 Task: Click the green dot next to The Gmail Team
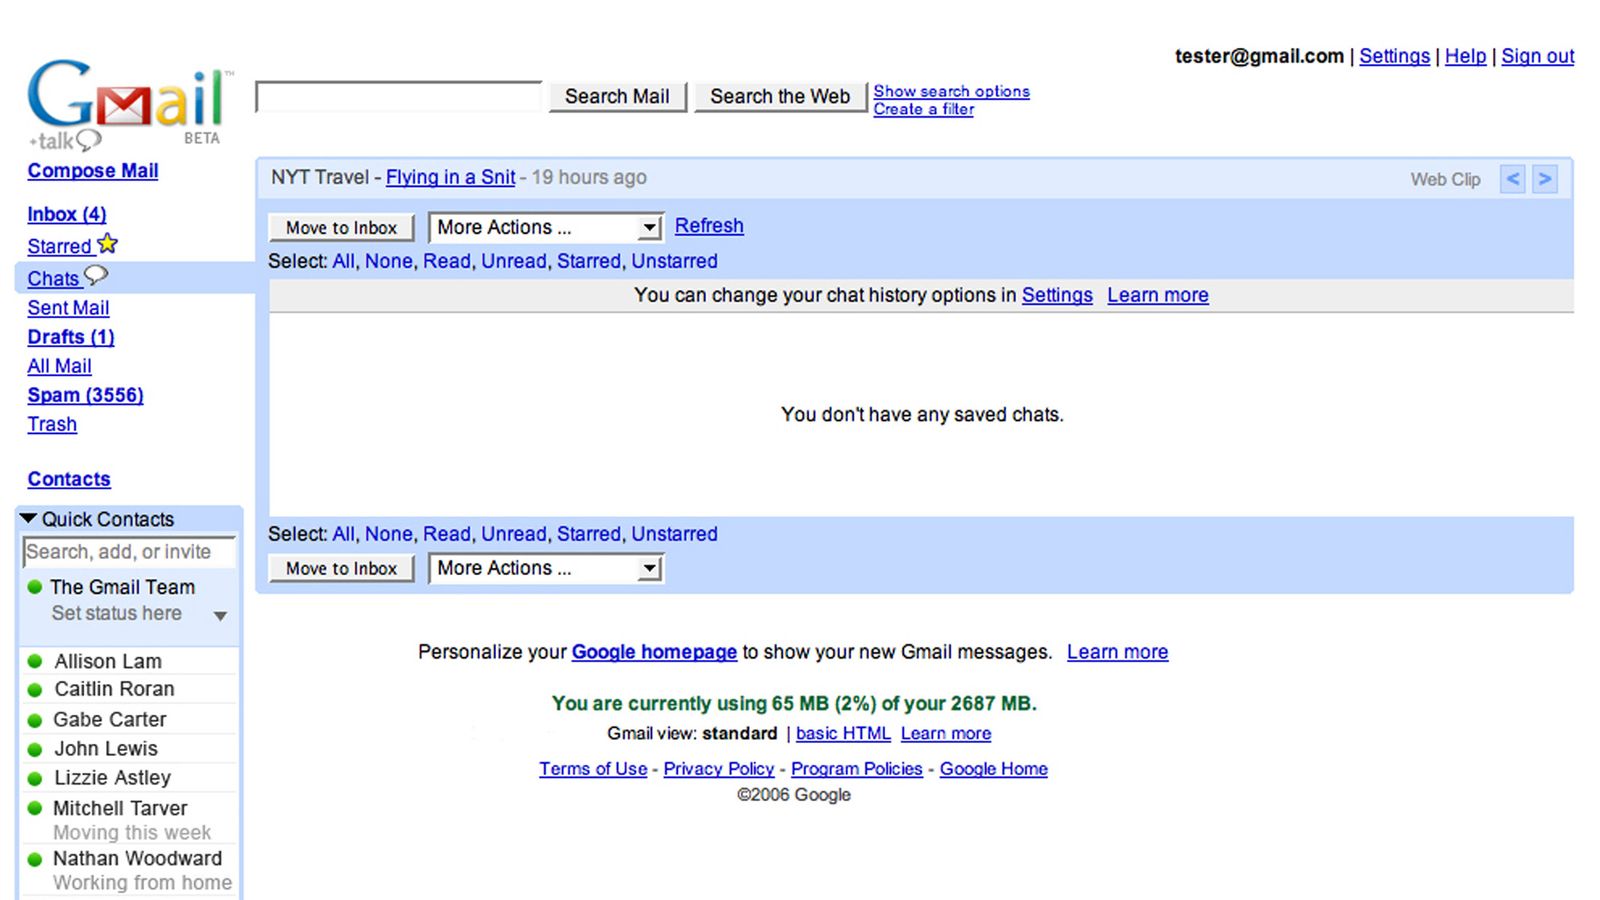click(x=33, y=587)
